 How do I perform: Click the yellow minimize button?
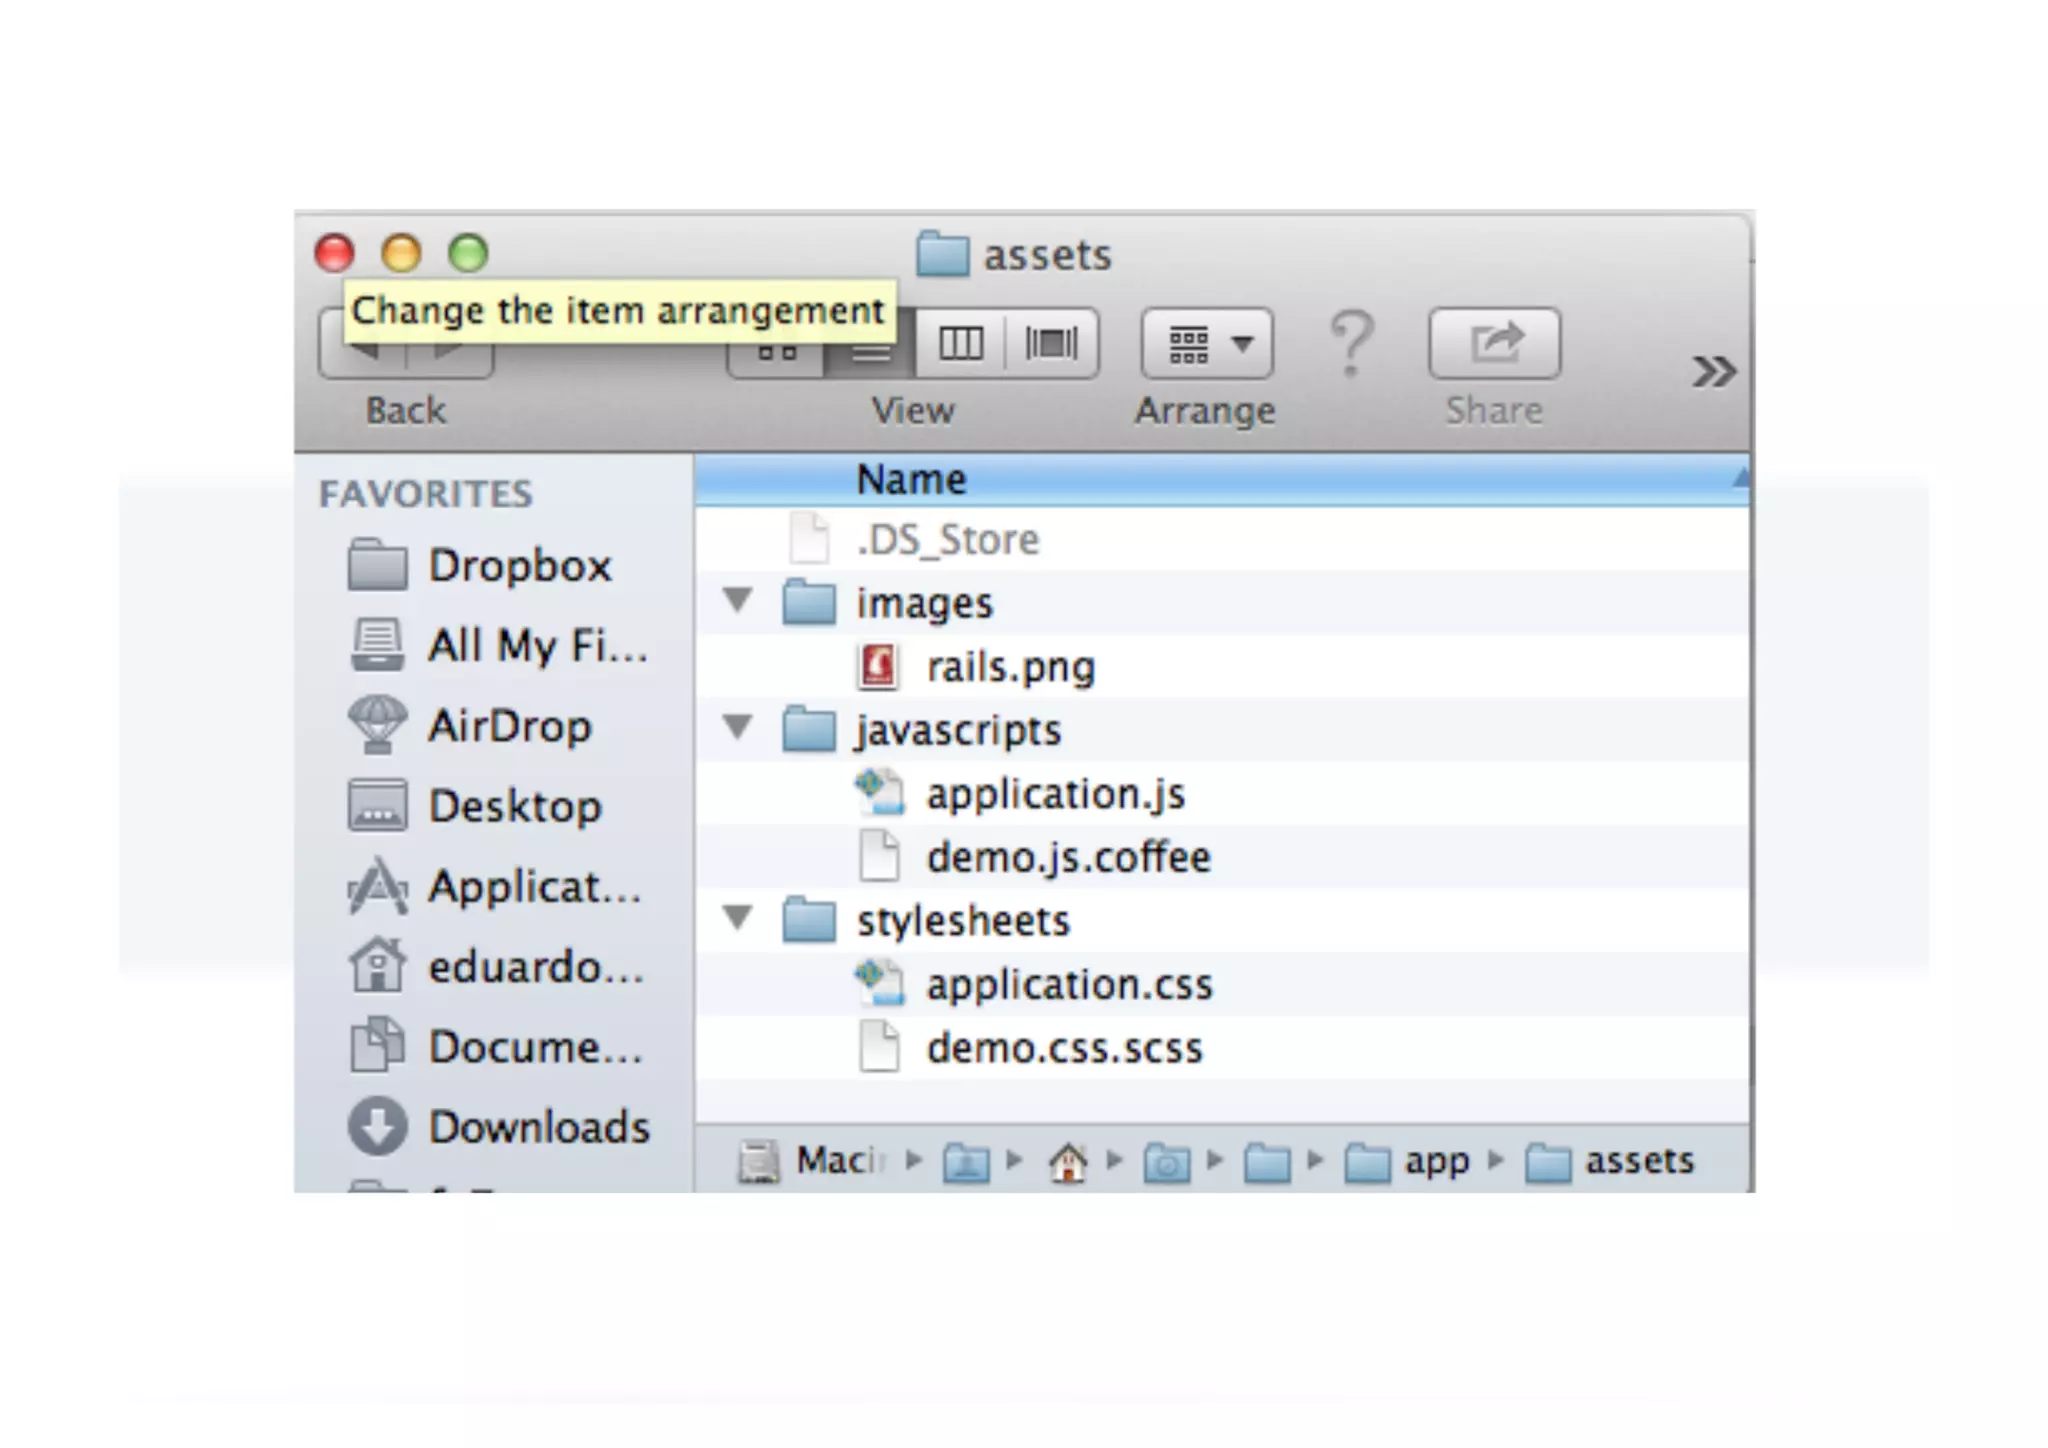click(x=402, y=253)
